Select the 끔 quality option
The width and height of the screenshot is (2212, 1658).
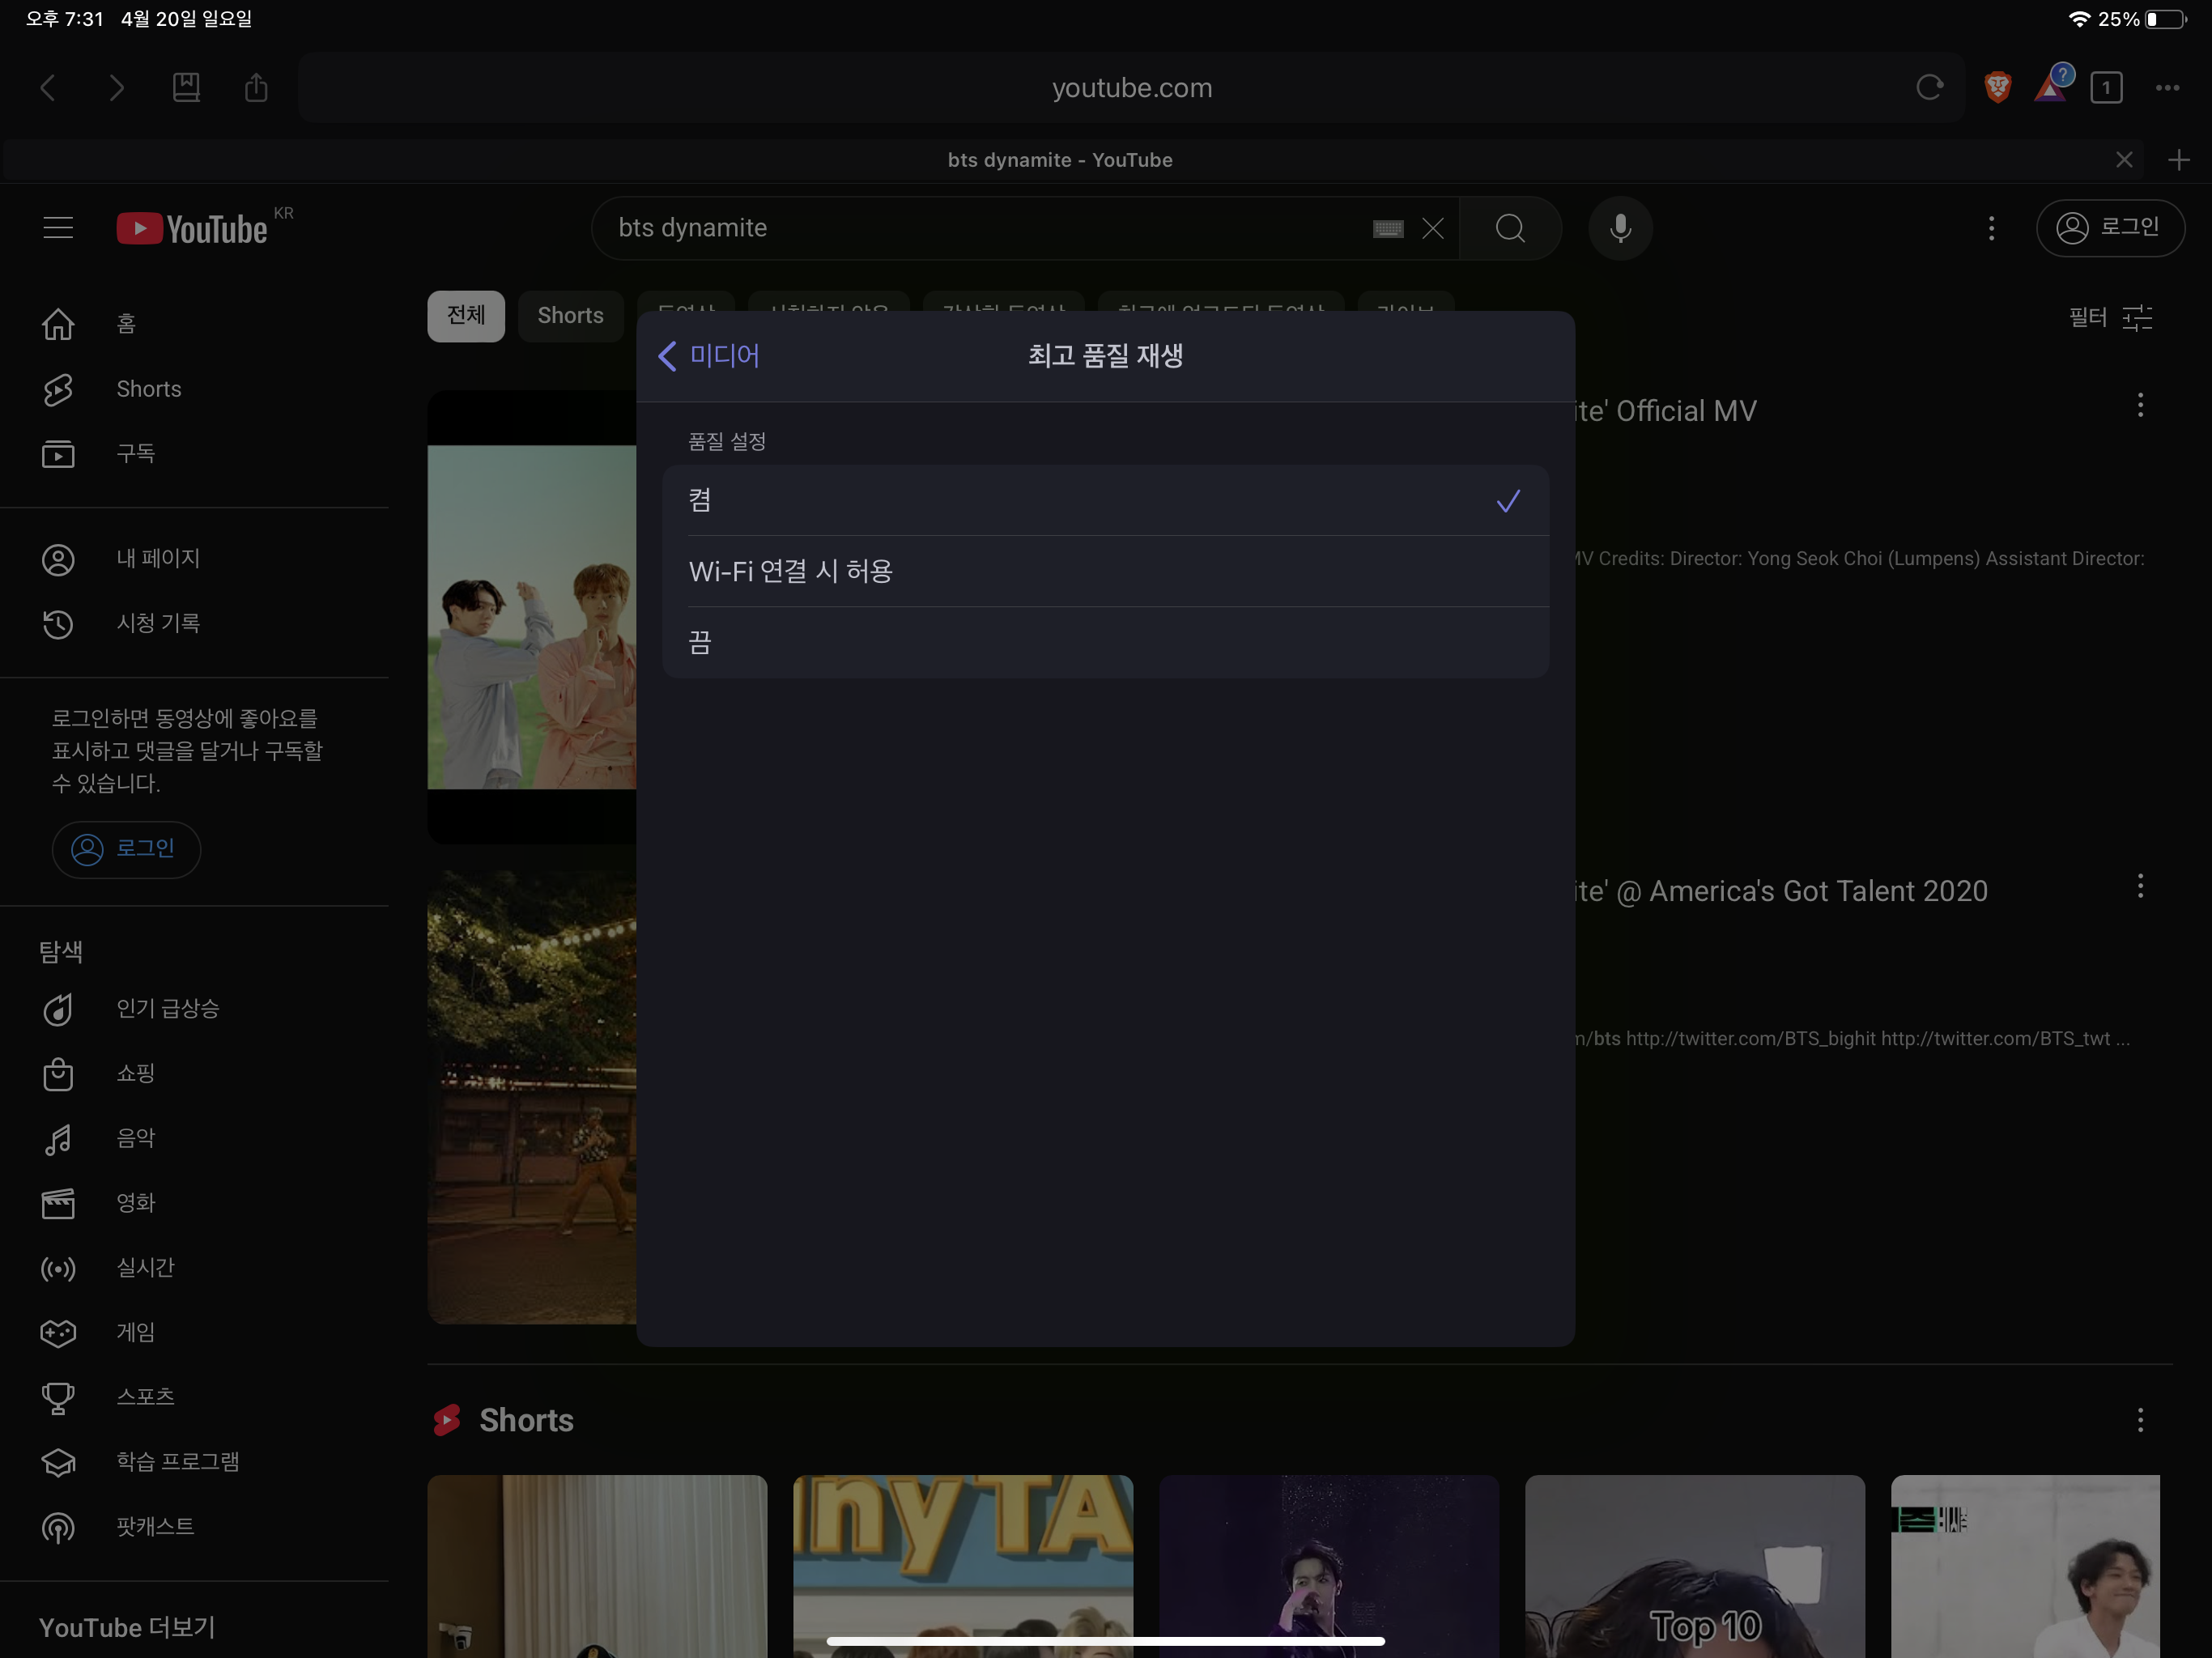1105,642
